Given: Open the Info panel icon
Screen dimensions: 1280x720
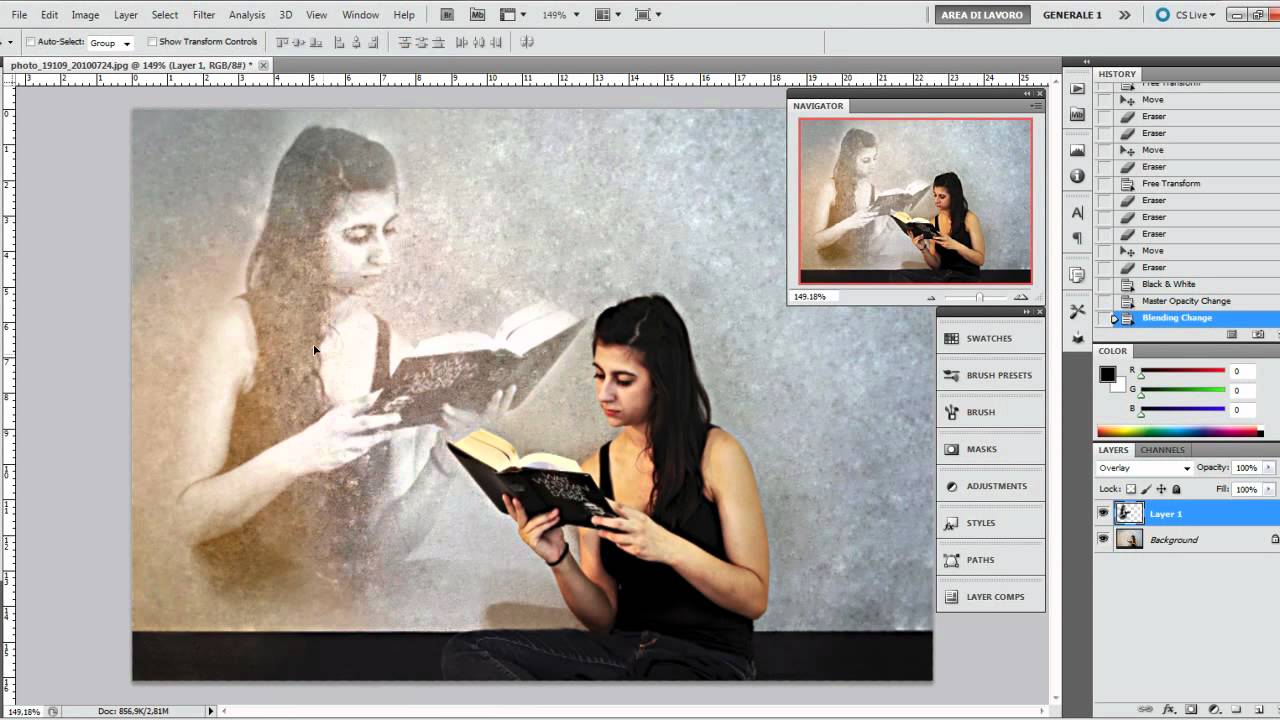Looking at the screenshot, I should (1077, 176).
